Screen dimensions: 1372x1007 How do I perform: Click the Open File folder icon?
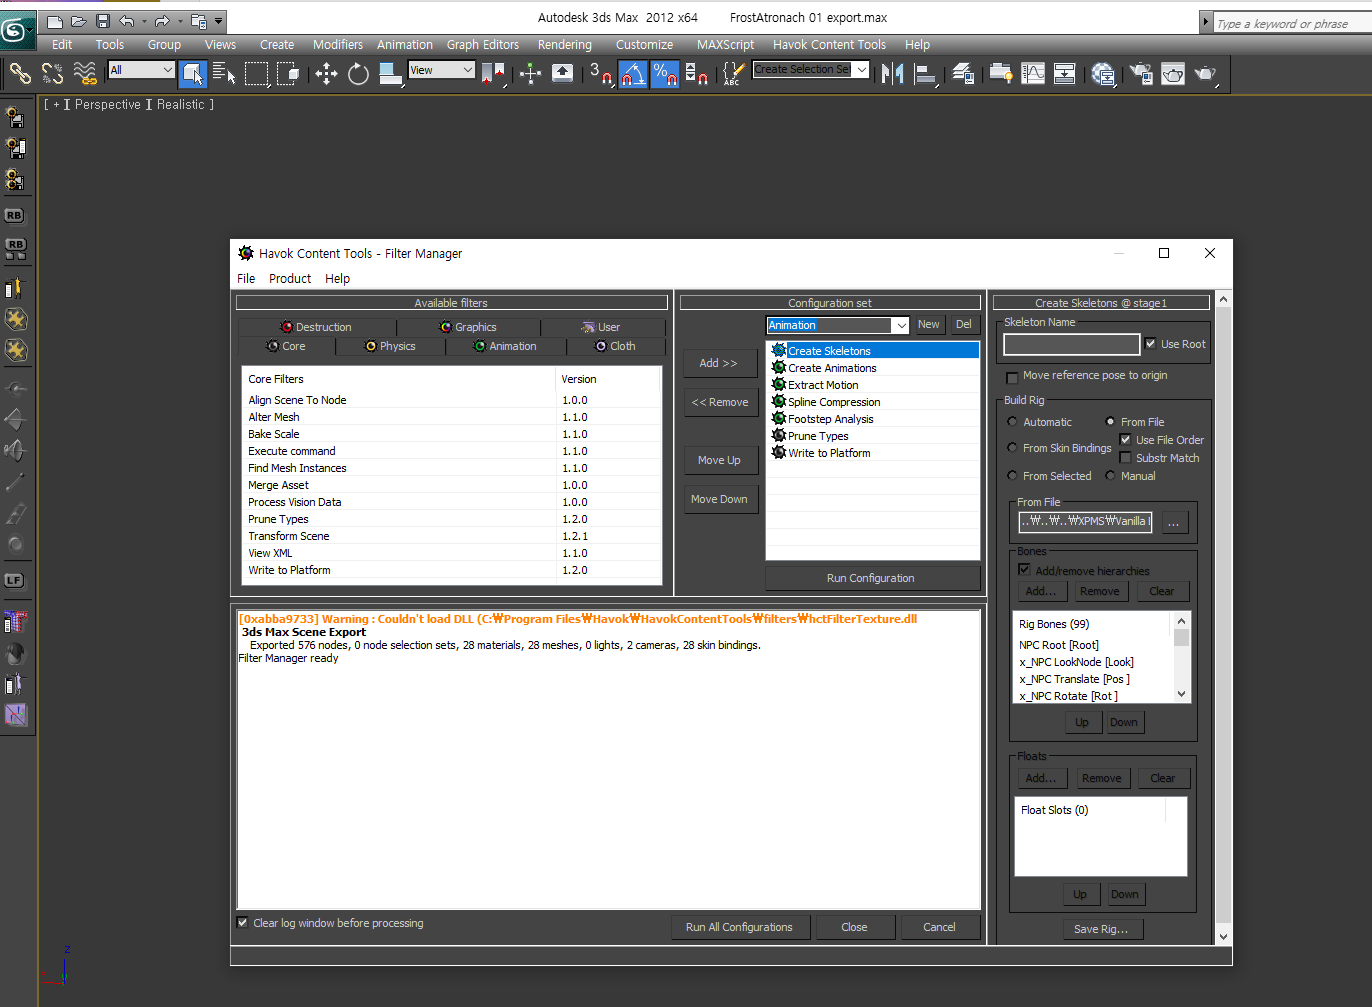tap(79, 21)
